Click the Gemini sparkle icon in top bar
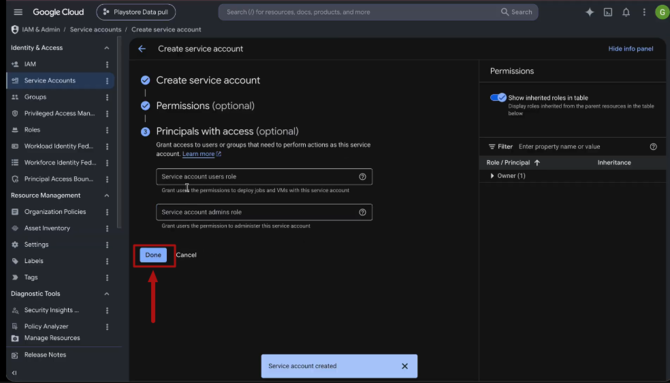 click(590, 12)
